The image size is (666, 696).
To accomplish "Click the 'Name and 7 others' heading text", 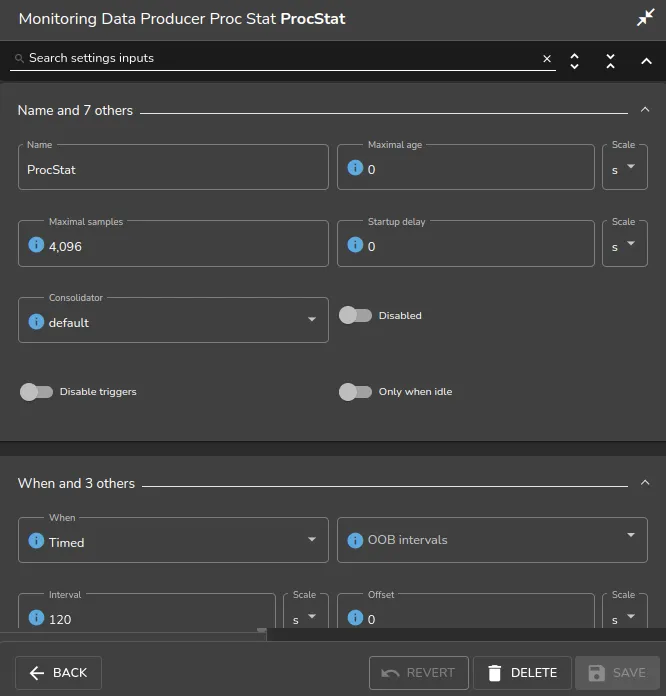I will pos(75,110).
